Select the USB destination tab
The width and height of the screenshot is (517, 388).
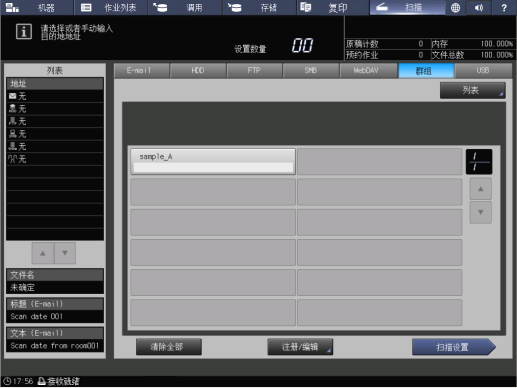[483, 71]
